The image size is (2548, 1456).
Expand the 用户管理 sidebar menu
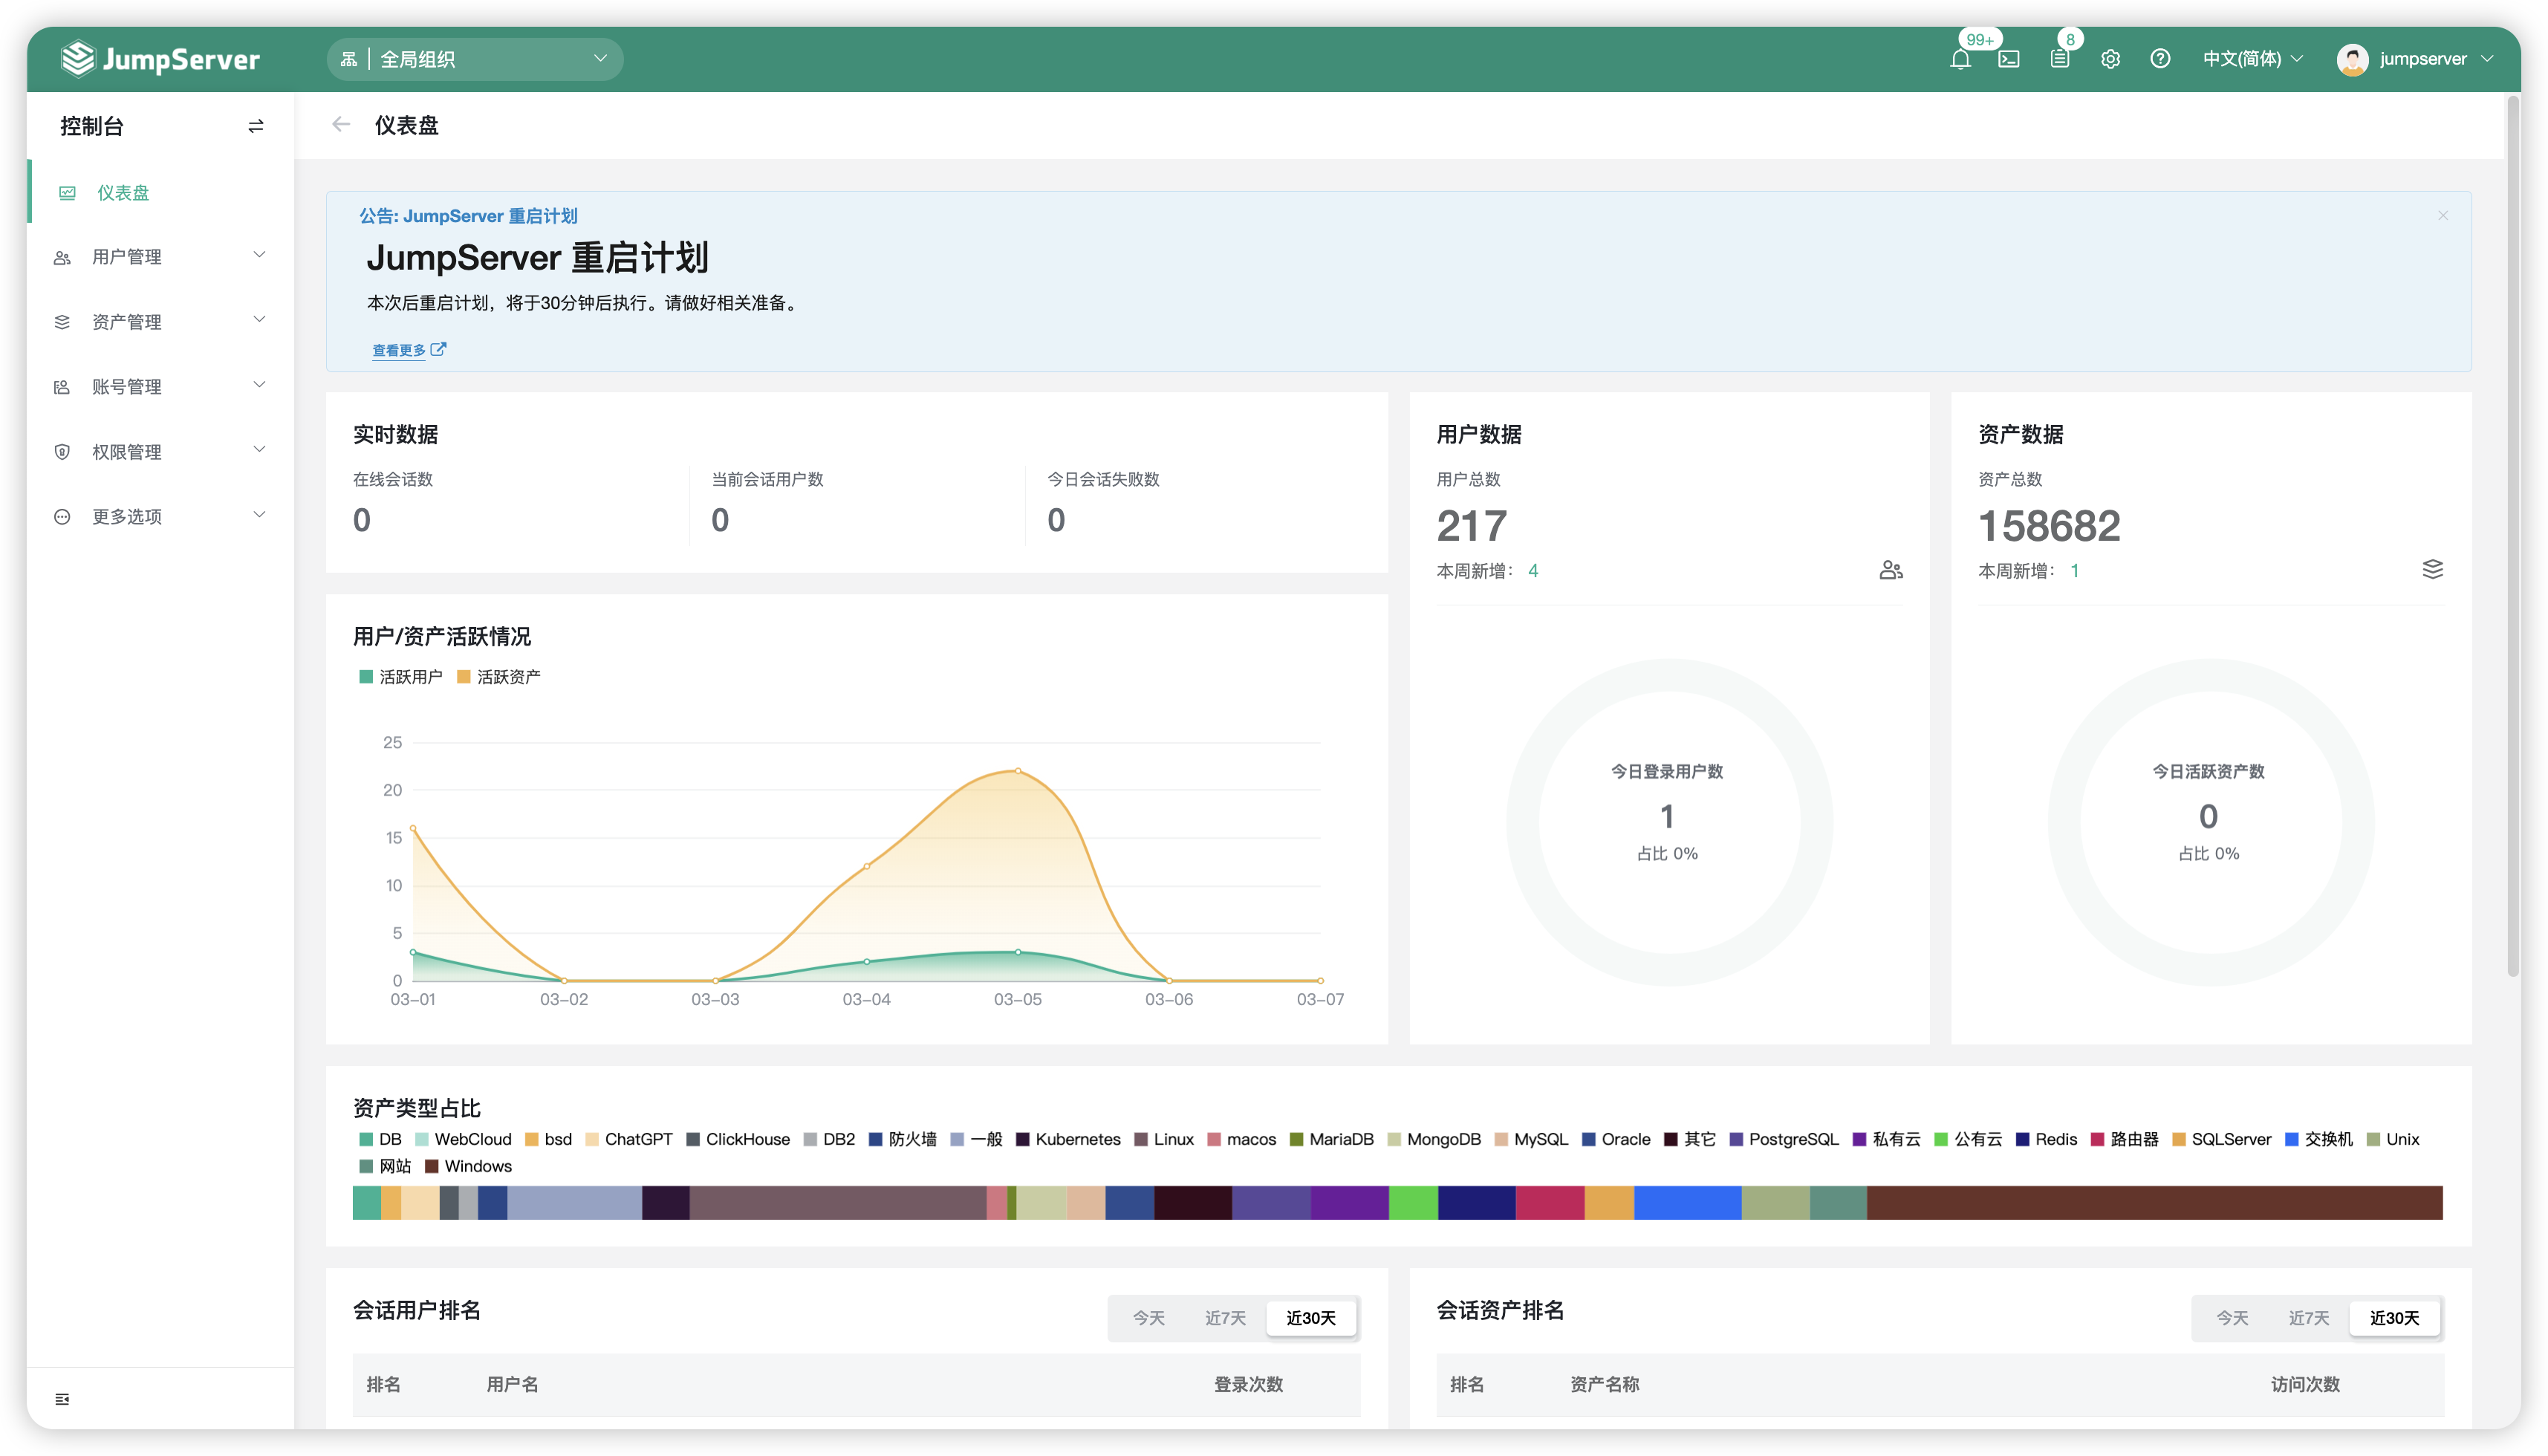(160, 257)
